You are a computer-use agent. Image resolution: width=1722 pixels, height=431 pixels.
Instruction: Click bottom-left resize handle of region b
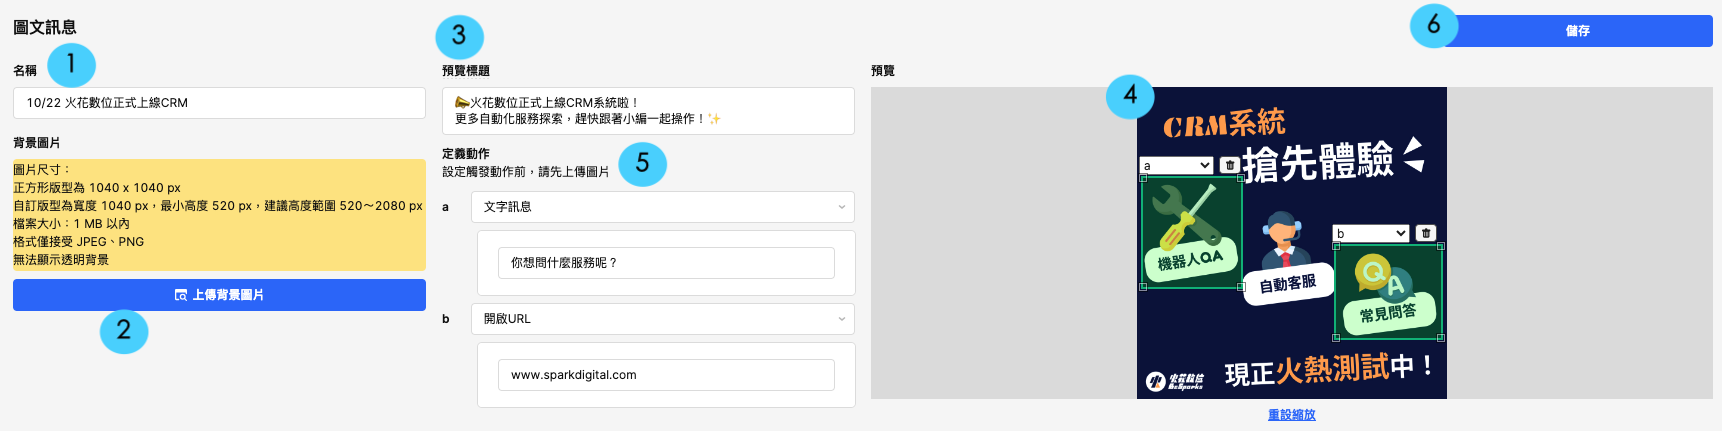(1336, 338)
